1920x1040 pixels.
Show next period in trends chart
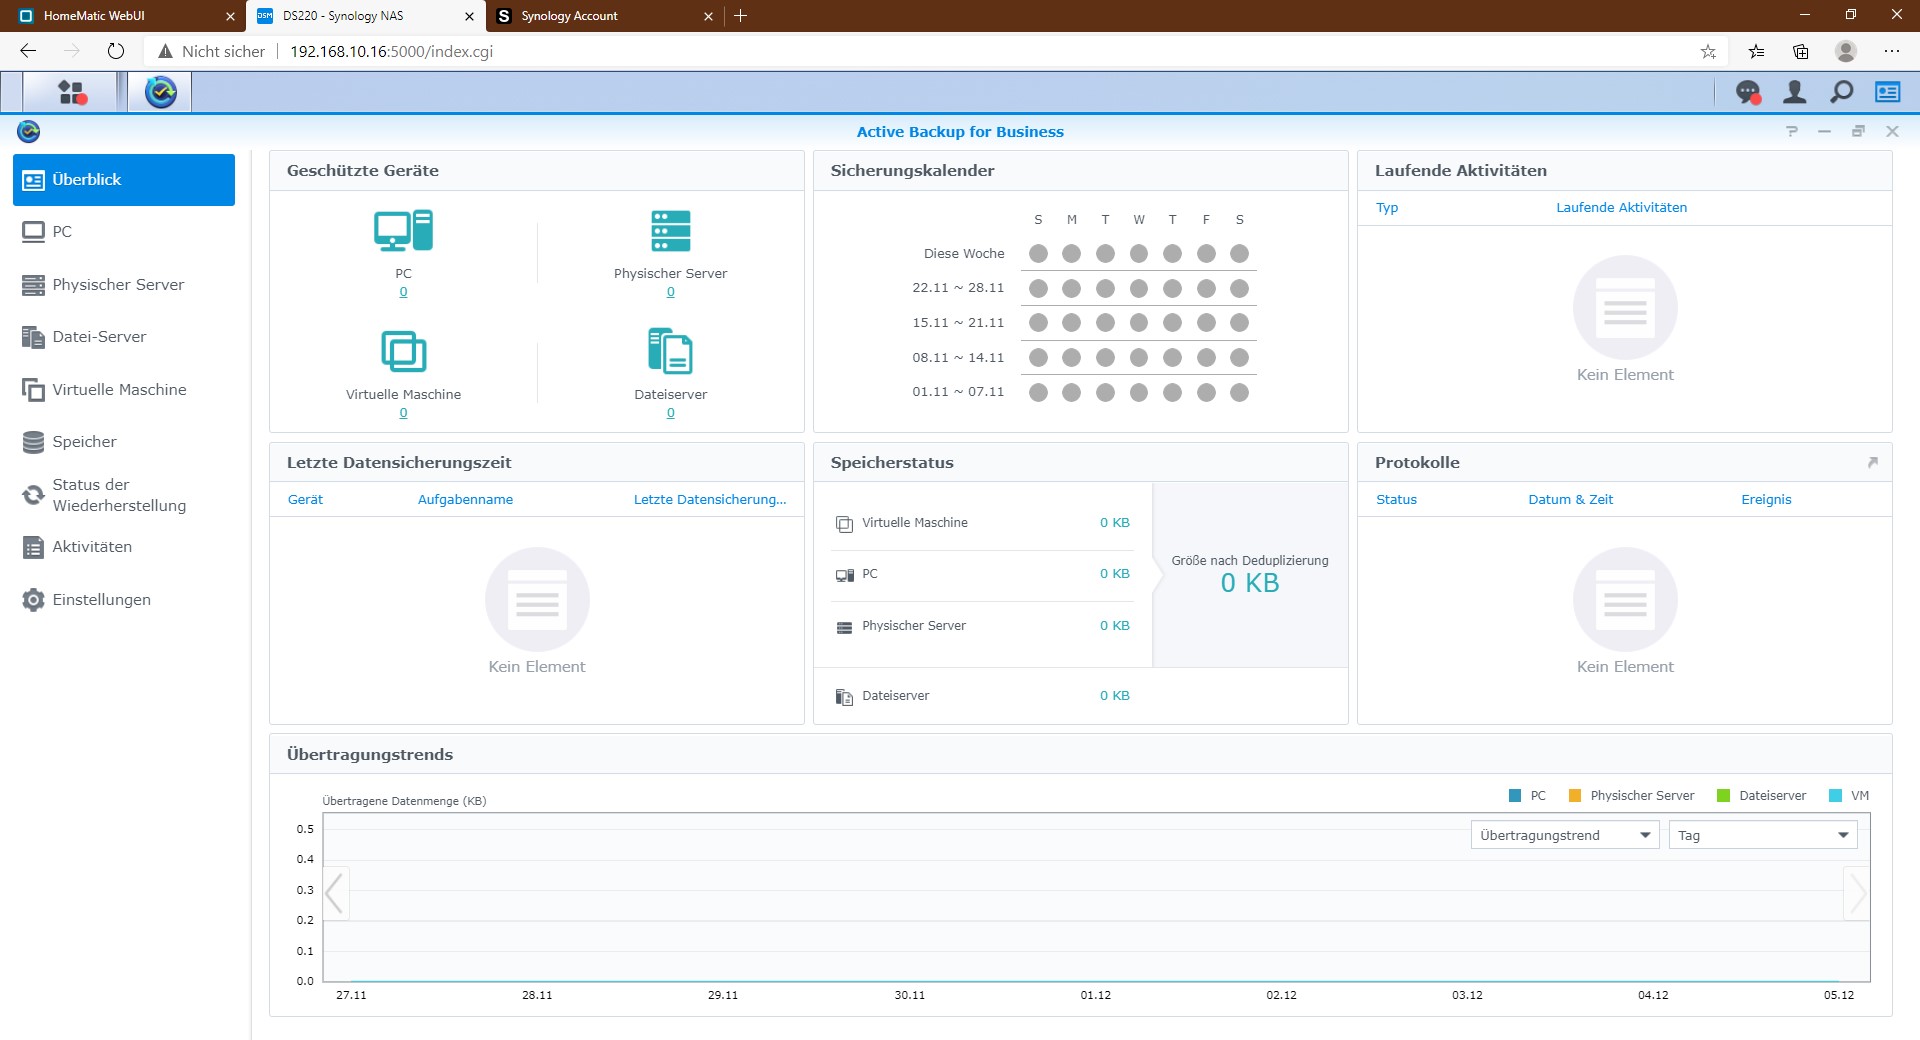[x=1857, y=893]
